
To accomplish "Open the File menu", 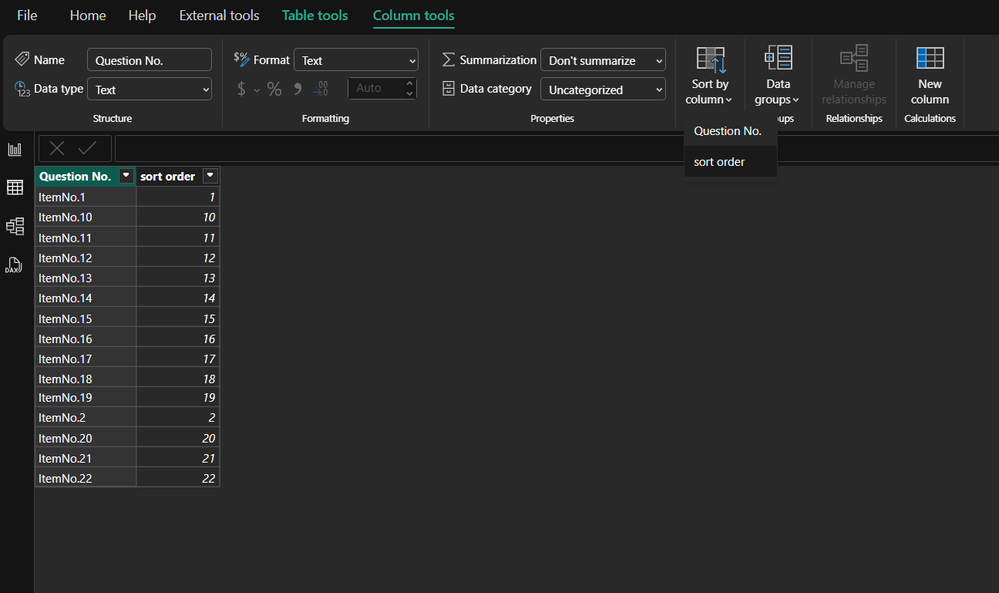I will [27, 15].
